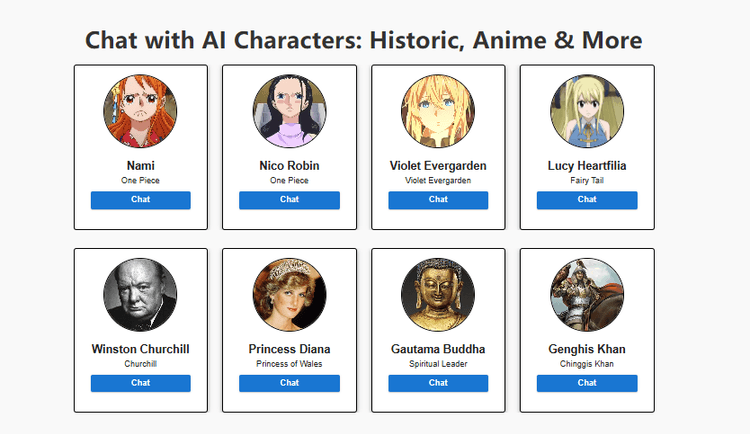Click the "Nico Robin" name text
This screenshot has height=434, width=750.
click(289, 165)
